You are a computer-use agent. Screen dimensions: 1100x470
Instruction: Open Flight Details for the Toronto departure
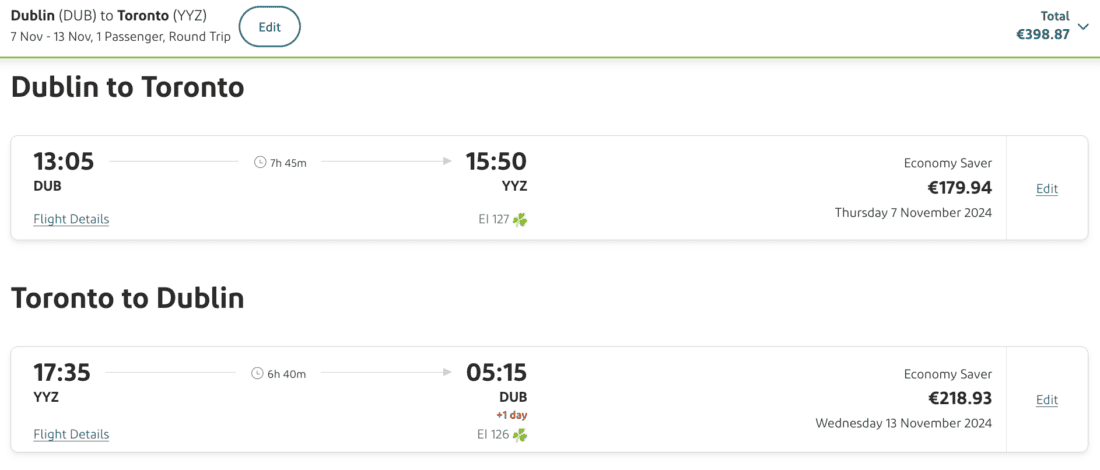[71, 434]
